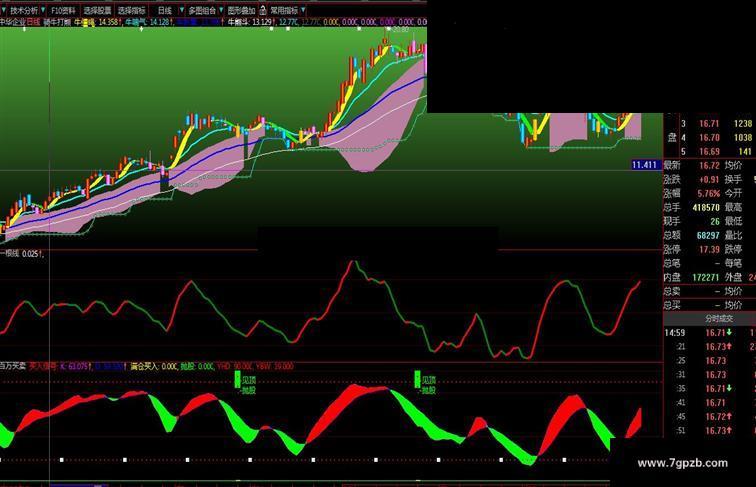The width and height of the screenshot is (756, 487).
Task: Click the red 买入信号 label
Action: pyautogui.click(x=43, y=366)
